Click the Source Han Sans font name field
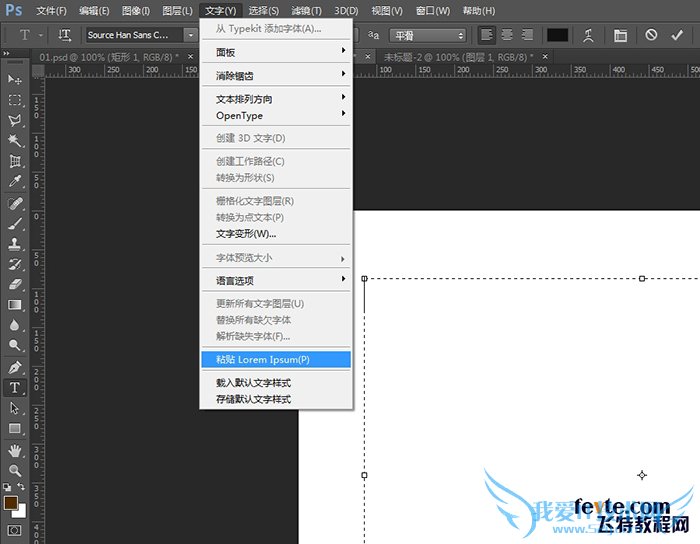 pyautogui.click(x=135, y=35)
